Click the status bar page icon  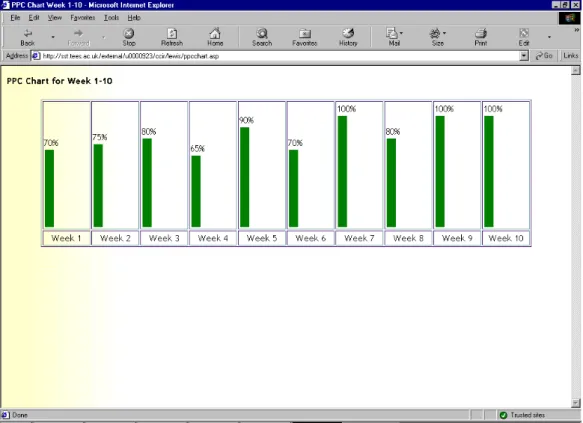5,415
